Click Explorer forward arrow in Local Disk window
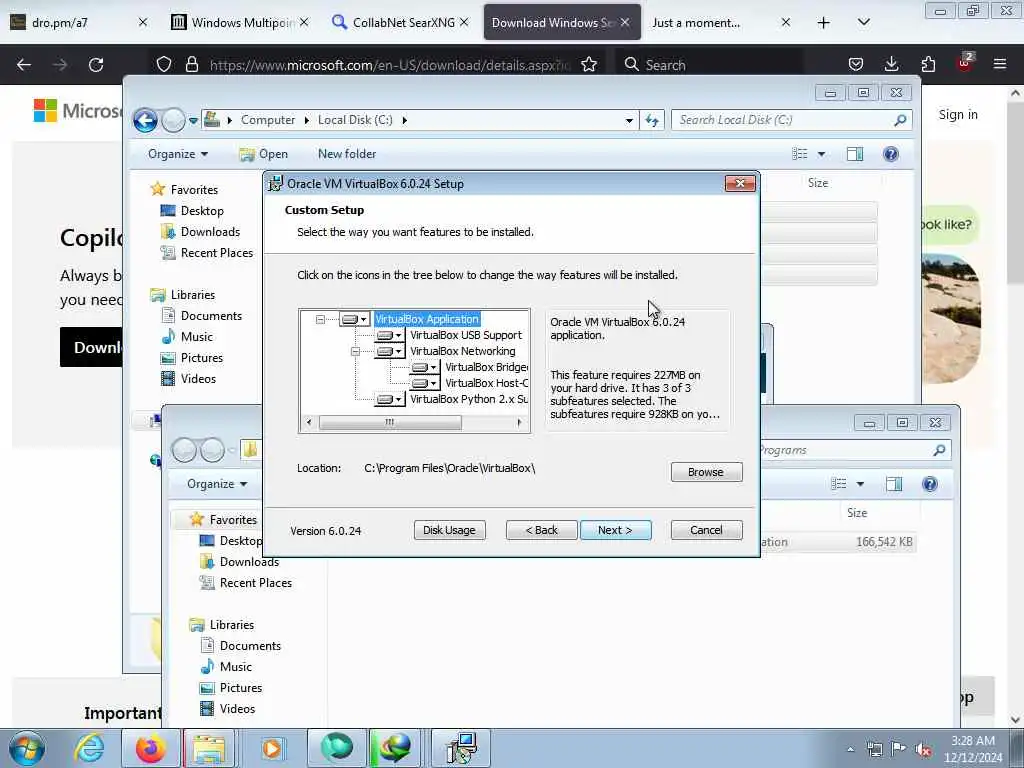 click(173, 120)
